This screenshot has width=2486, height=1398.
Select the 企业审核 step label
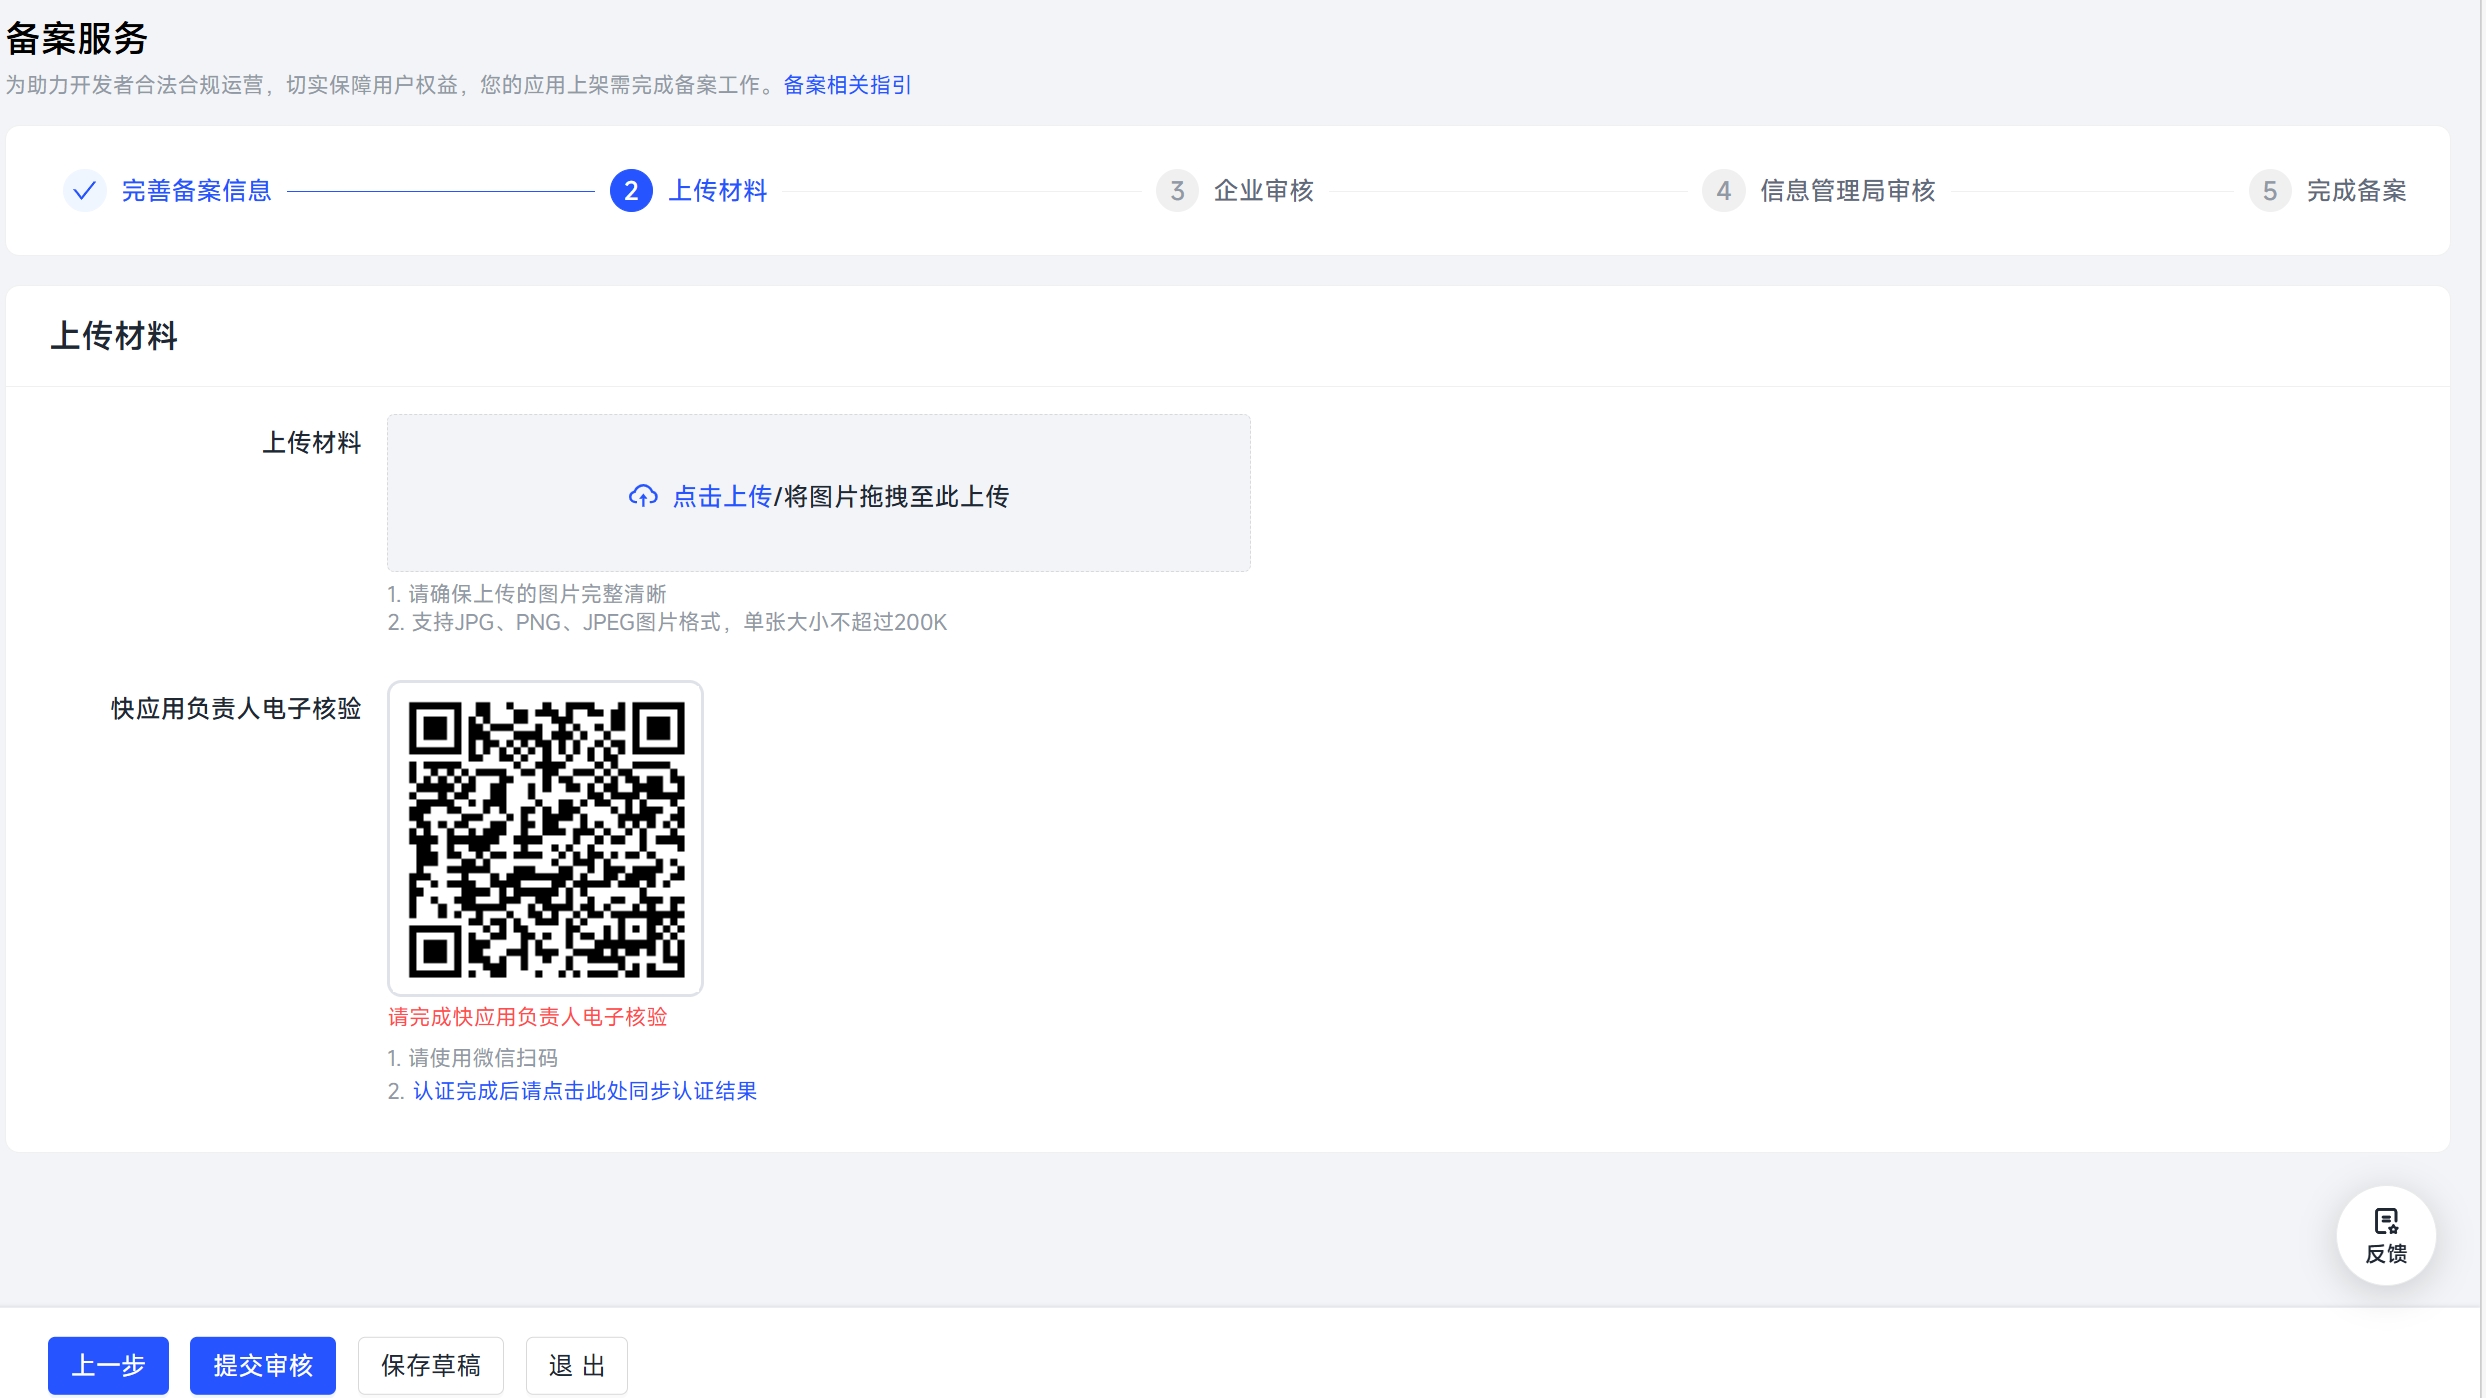coord(1263,190)
